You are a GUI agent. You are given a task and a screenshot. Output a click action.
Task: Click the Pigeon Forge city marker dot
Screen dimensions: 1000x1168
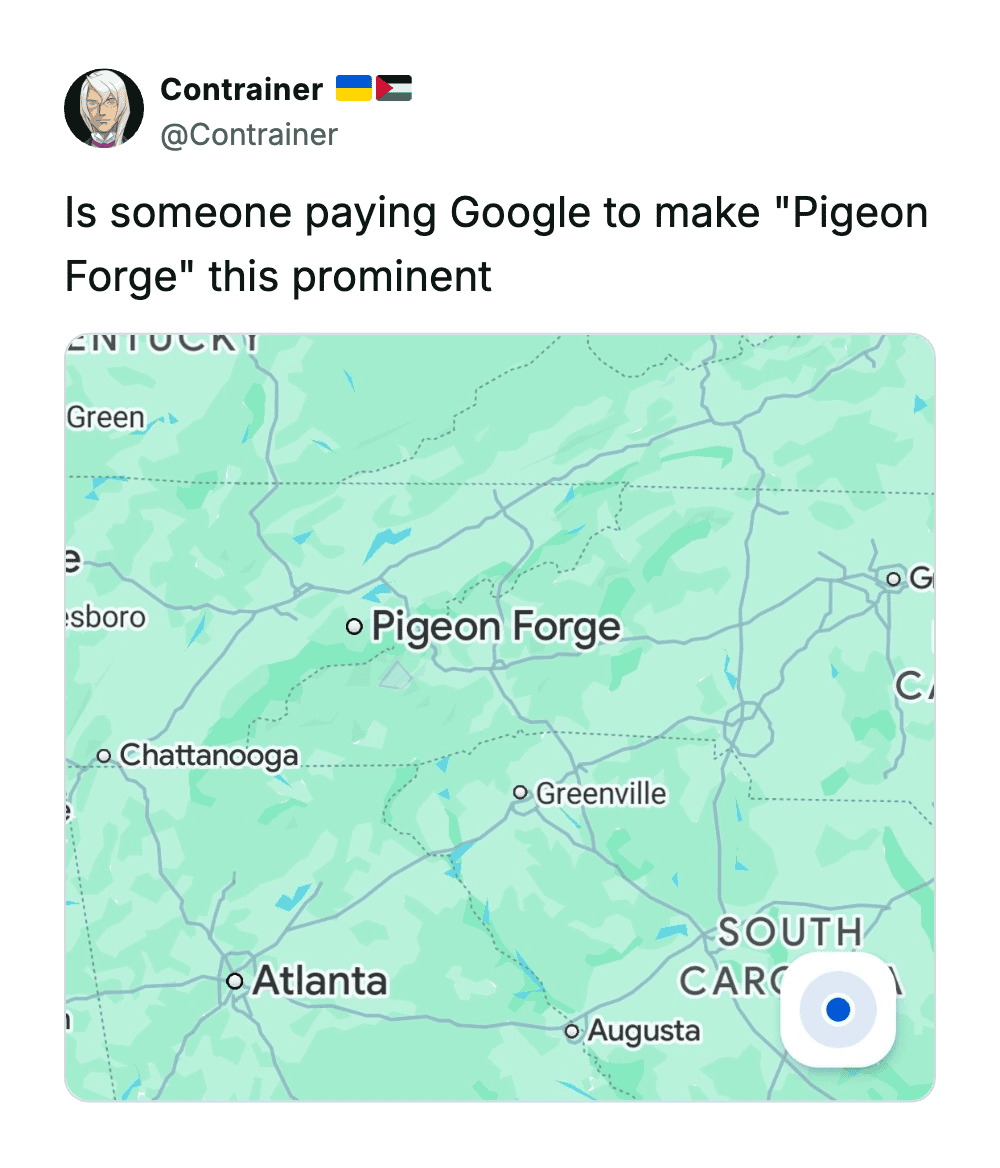point(353,627)
